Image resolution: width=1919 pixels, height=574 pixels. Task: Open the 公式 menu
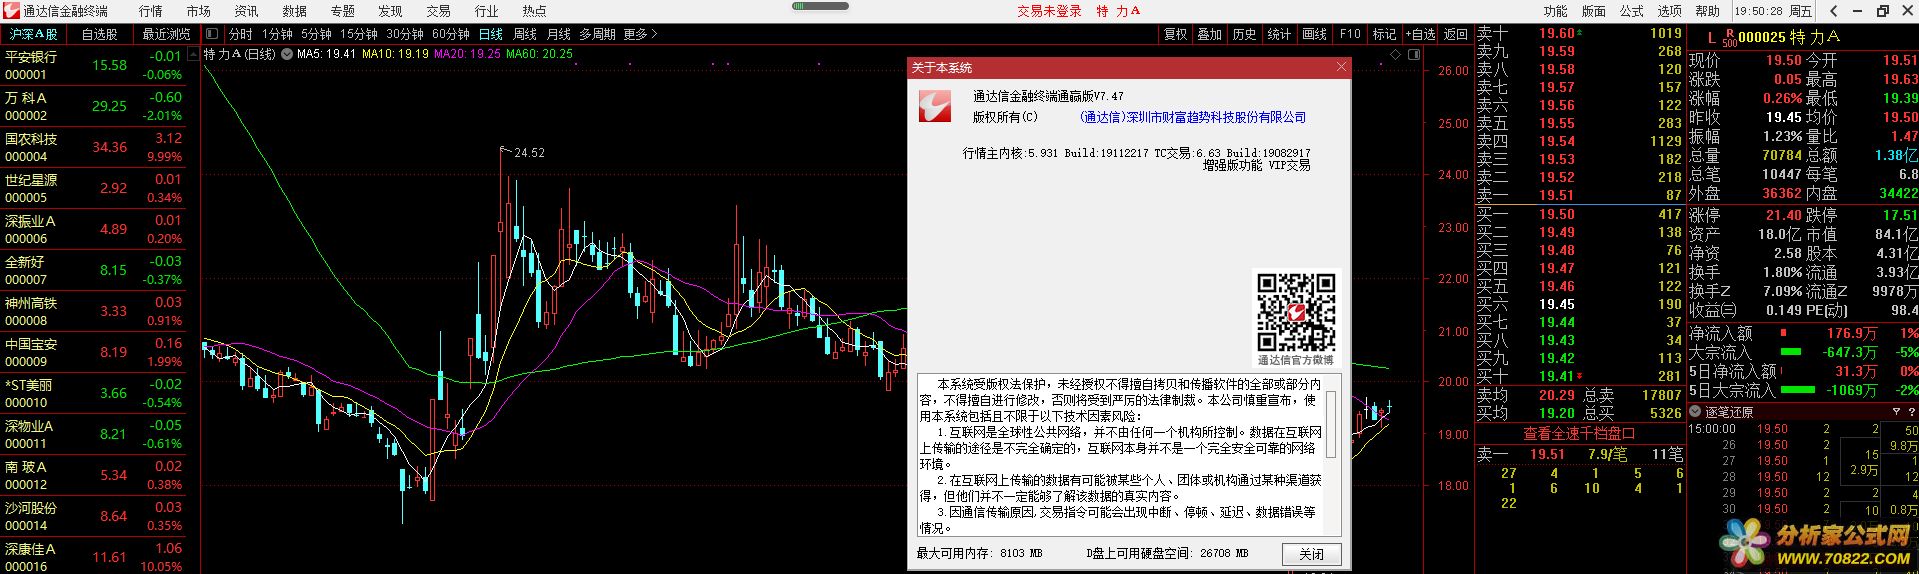tap(1631, 11)
